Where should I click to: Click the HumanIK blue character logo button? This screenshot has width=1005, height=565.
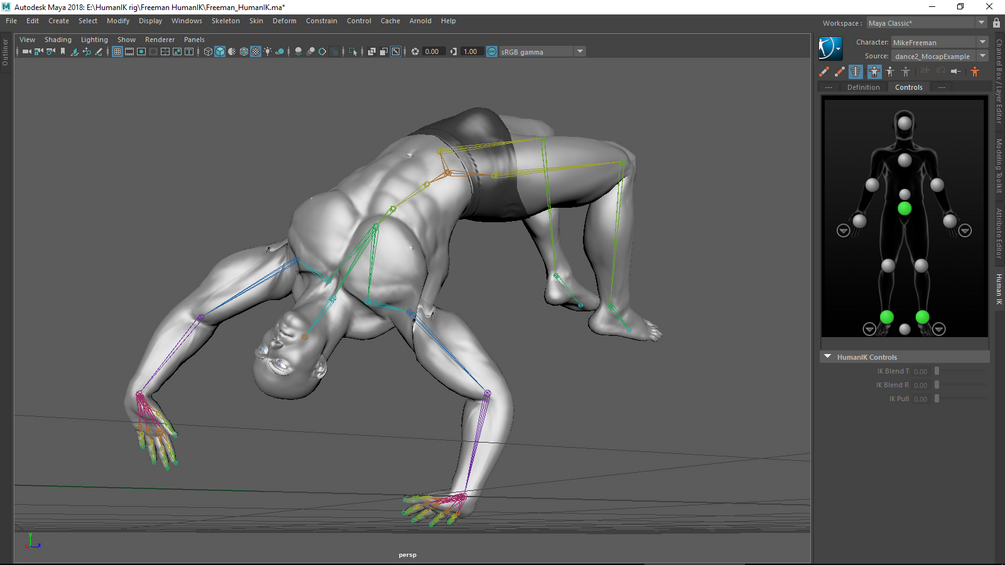coord(830,48)
